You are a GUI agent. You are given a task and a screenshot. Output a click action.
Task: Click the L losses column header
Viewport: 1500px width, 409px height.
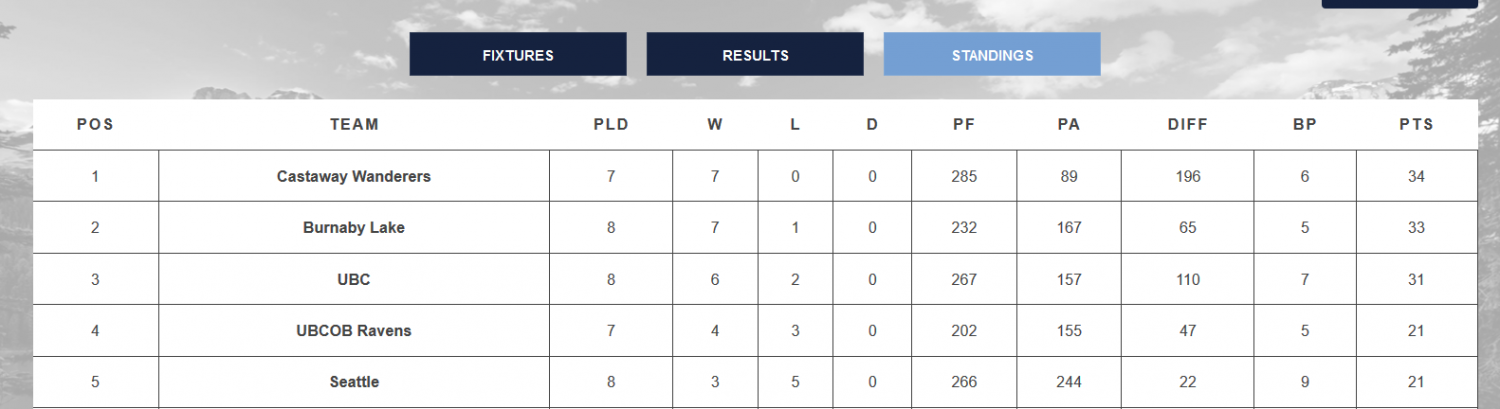795,125
